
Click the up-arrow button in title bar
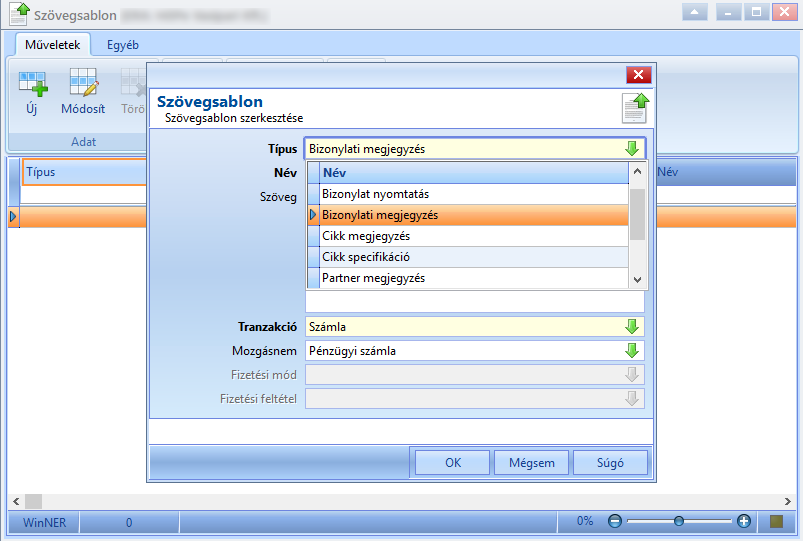coord(694,12)
